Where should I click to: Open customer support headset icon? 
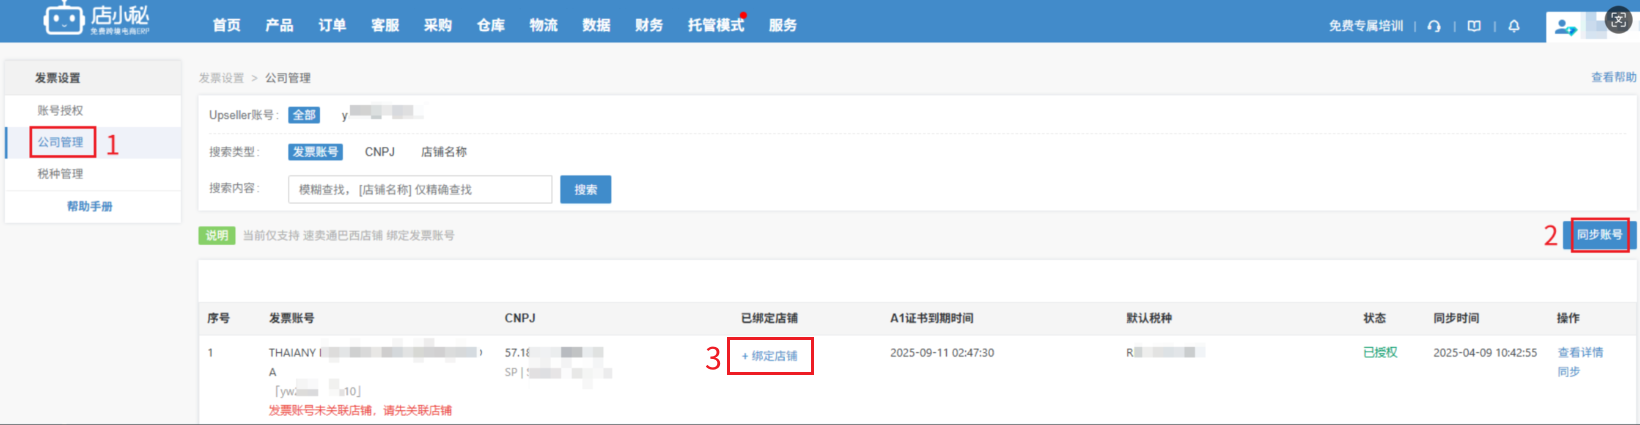coord(1434,26)
